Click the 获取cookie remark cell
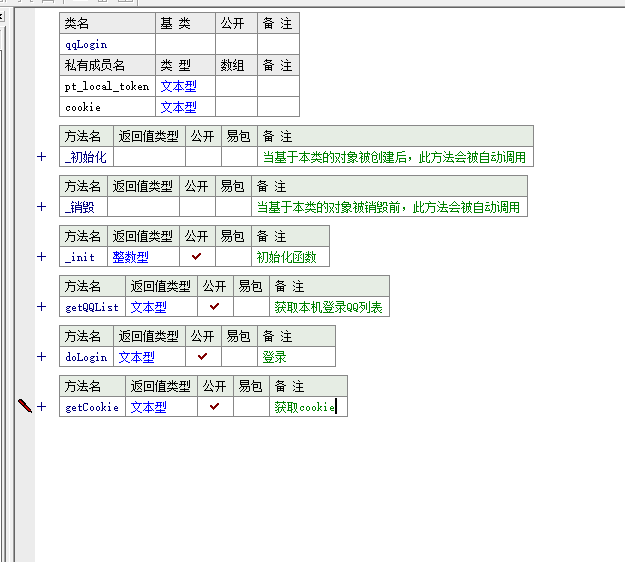 pyautogui.click(x=306, y=407)
